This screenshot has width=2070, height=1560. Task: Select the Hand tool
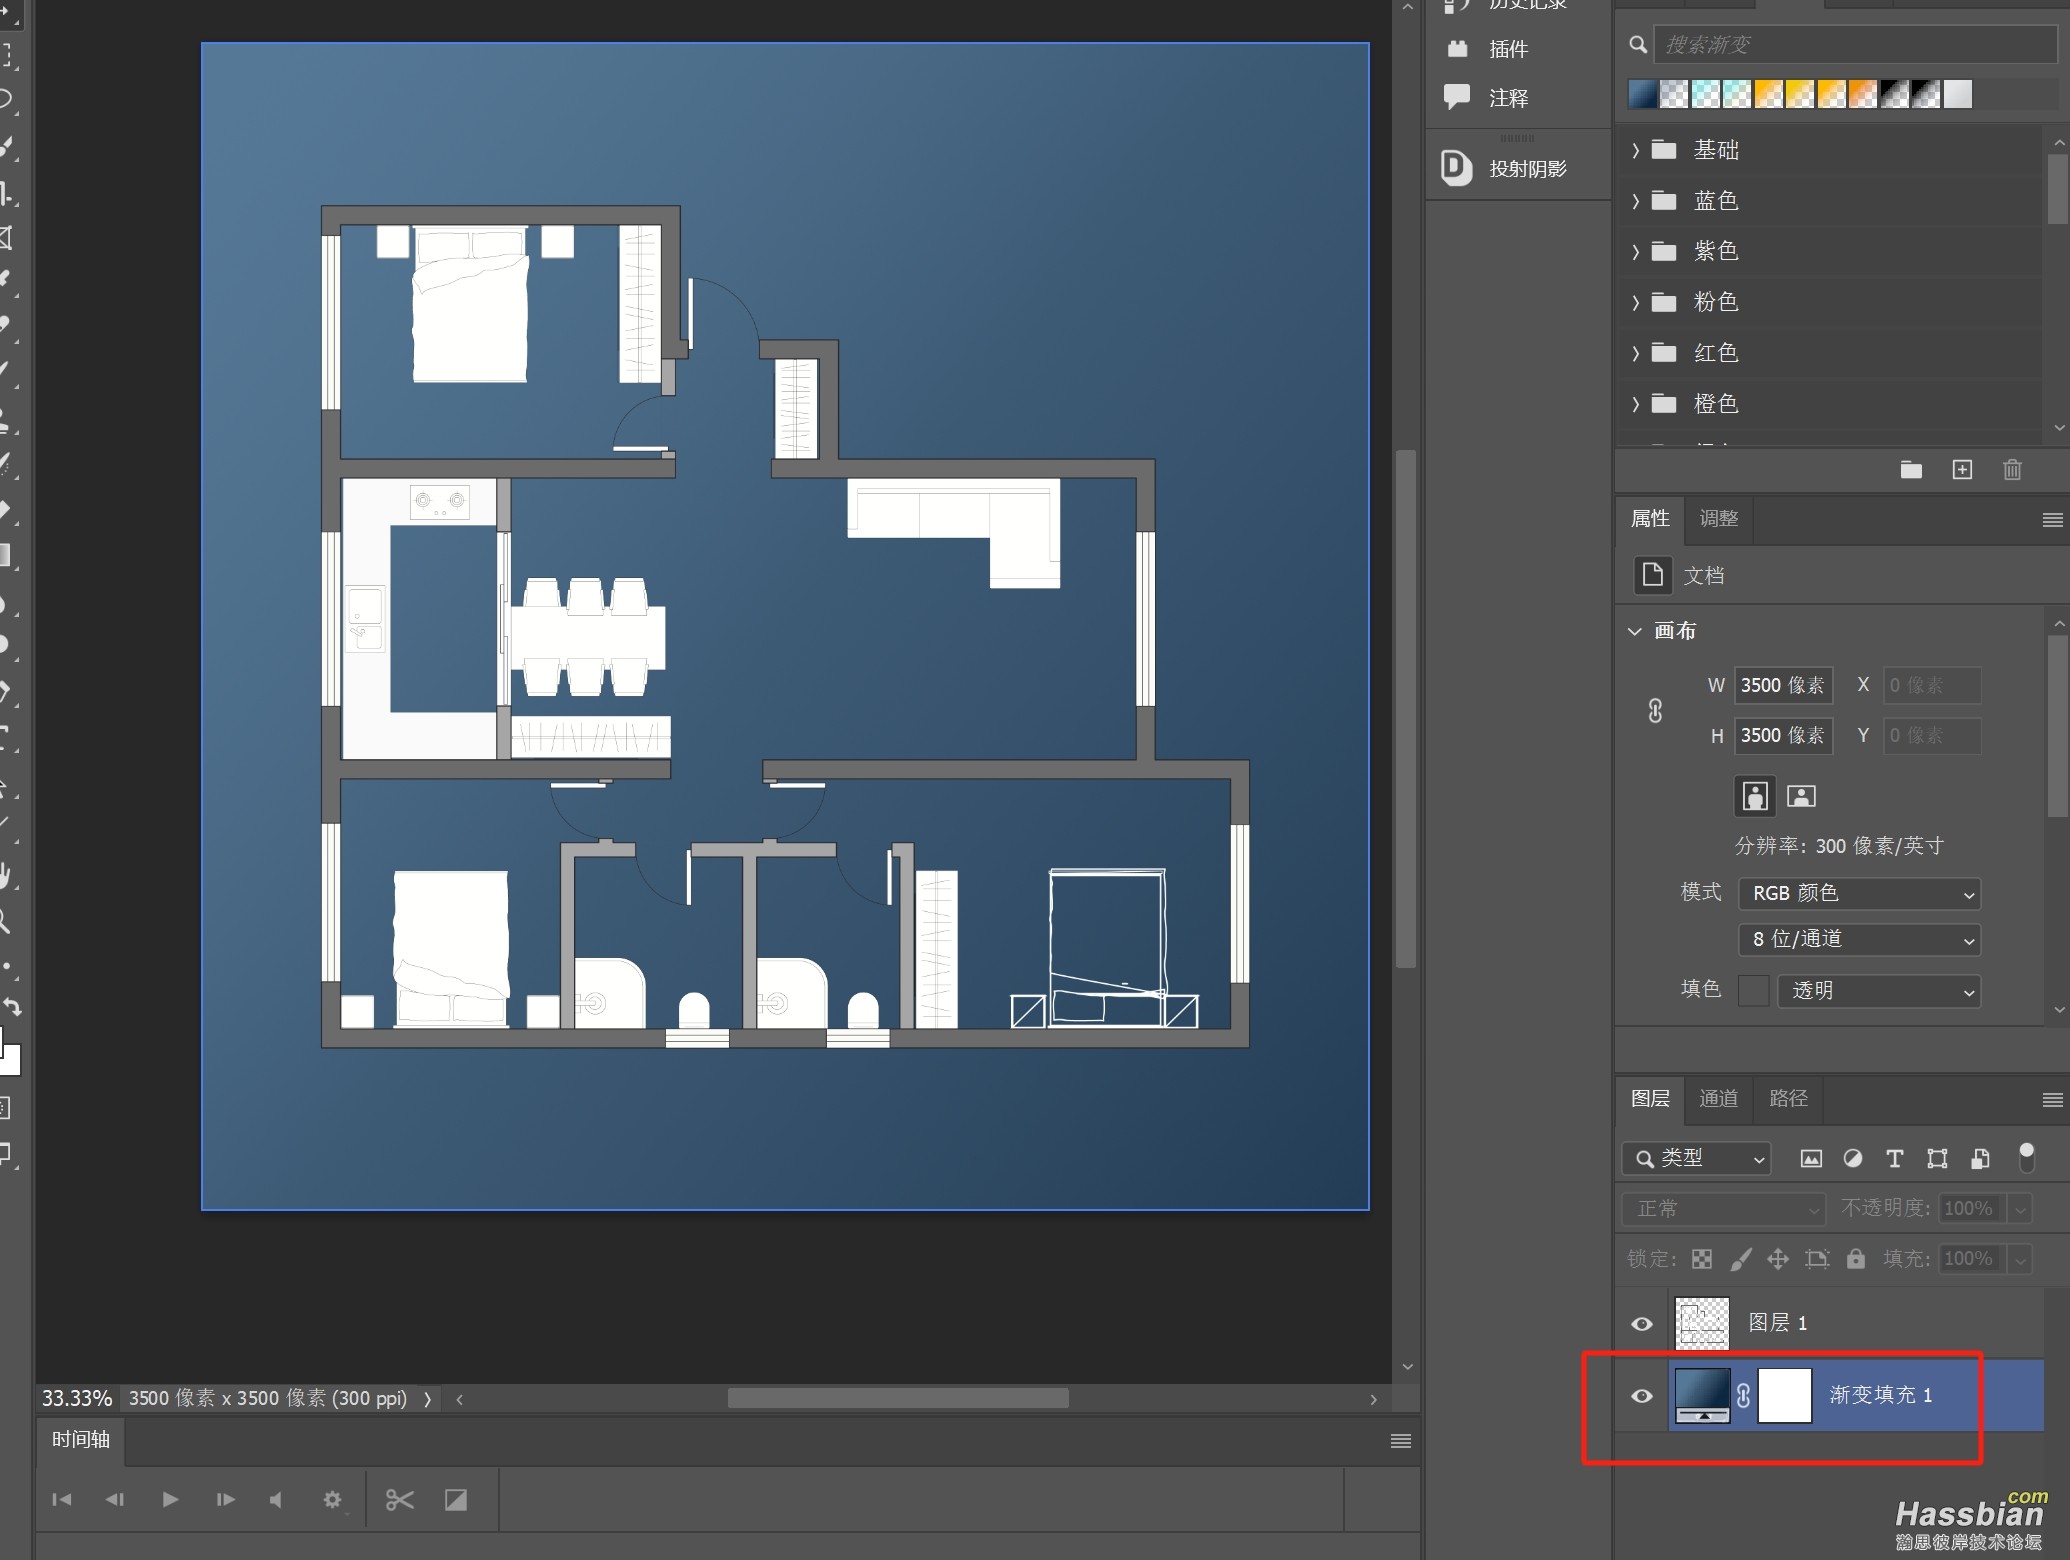6,877
